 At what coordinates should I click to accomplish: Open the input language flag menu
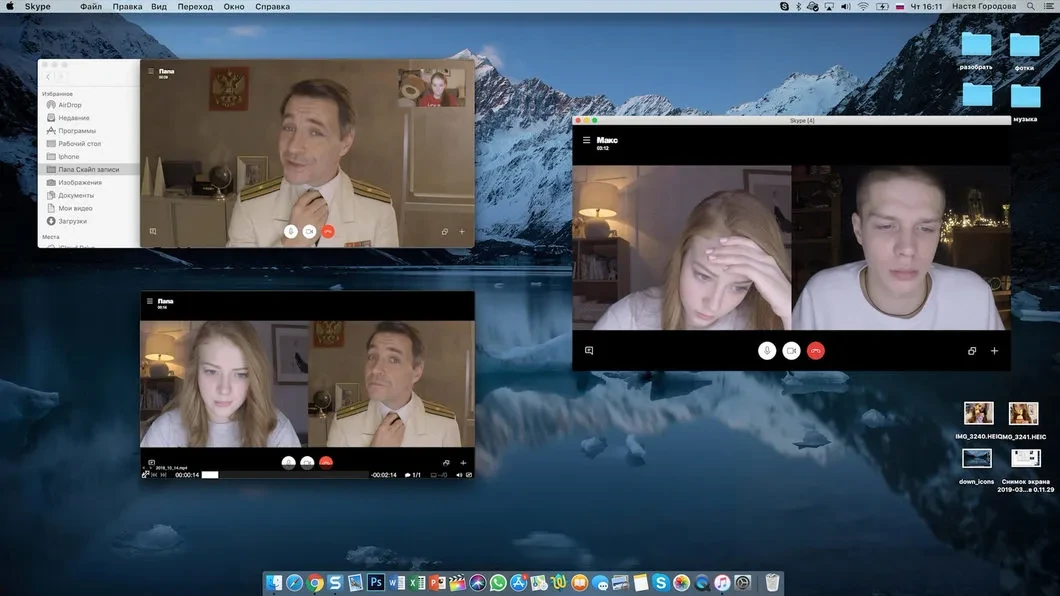[899, 6]
